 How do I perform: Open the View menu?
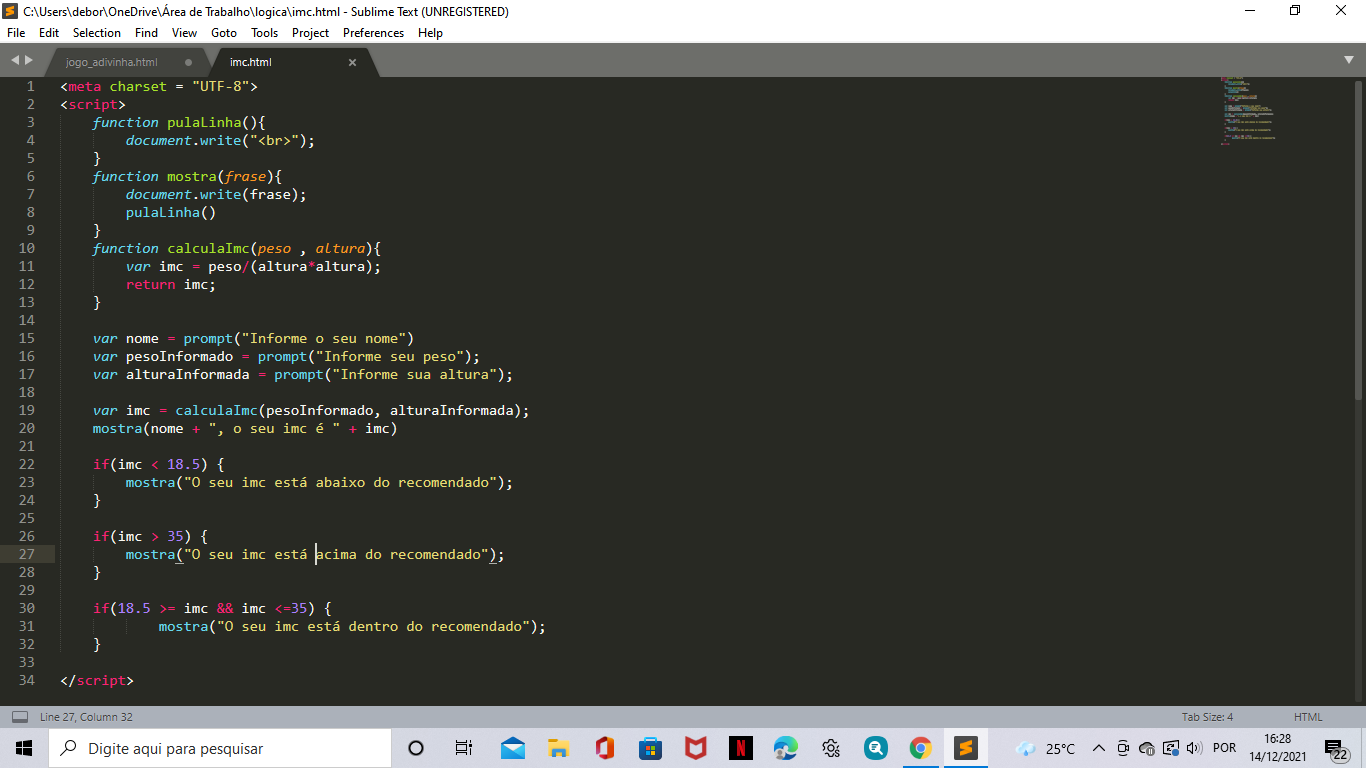click(184, 33)
